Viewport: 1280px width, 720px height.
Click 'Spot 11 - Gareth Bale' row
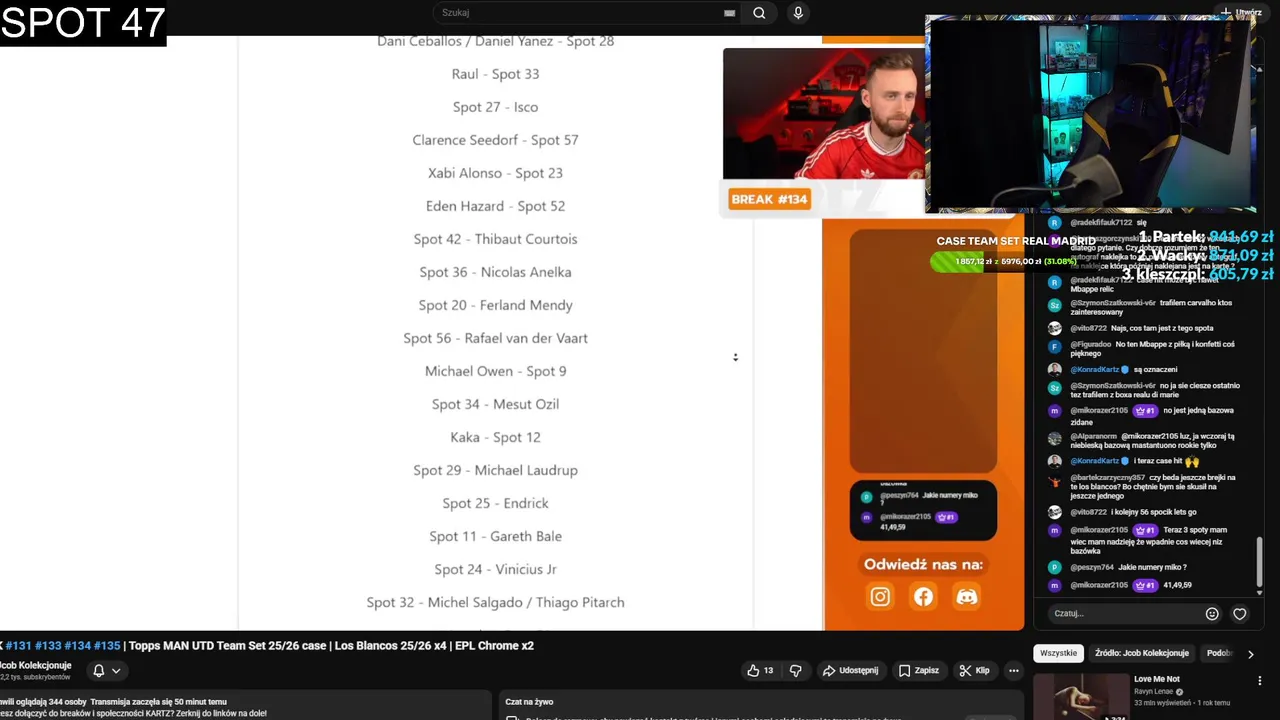click(x=495, y=536)
